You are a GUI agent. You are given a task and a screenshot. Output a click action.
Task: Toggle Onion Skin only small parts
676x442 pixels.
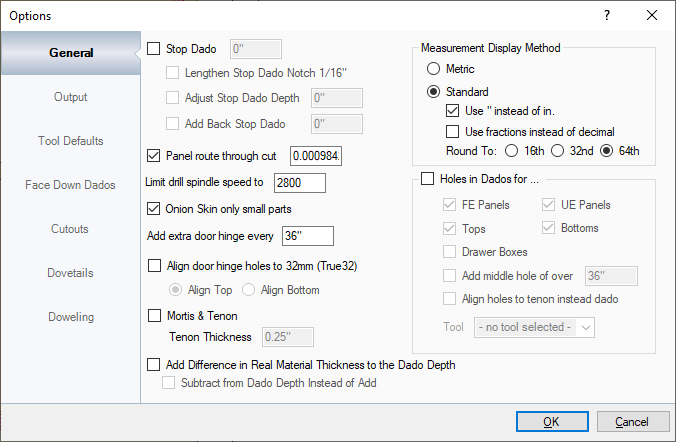154,209
